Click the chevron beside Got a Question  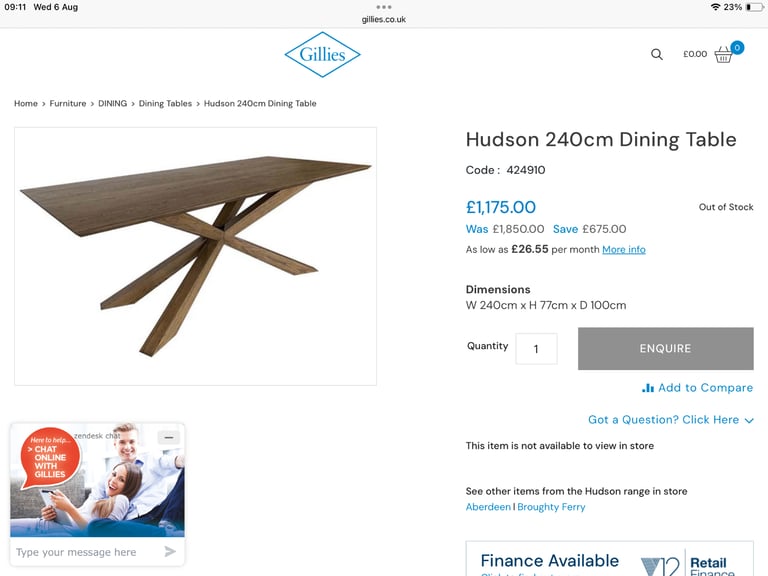(749, 420)
